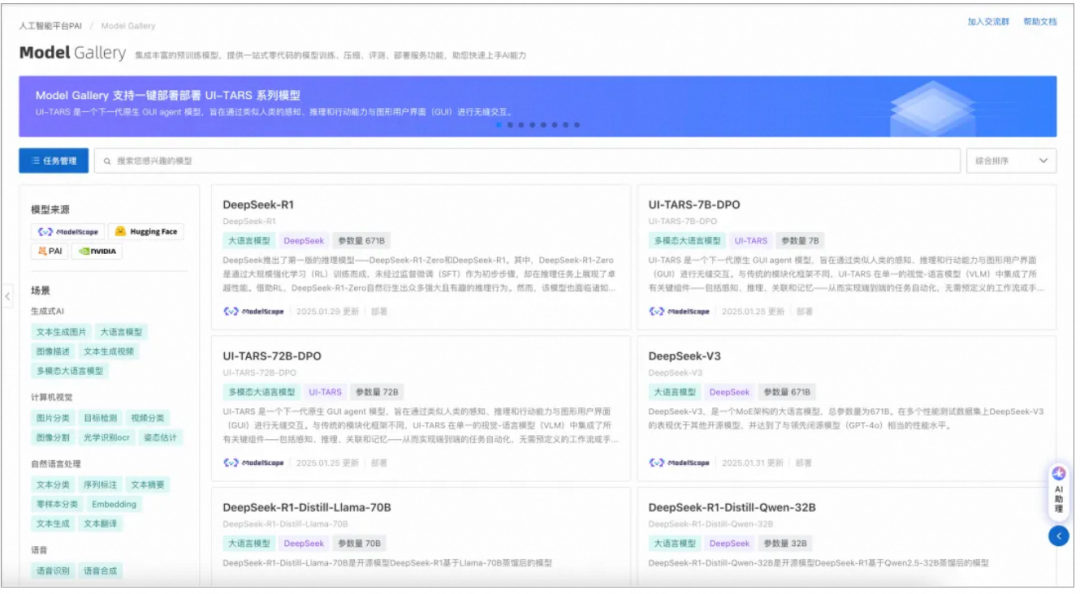Viewport: 1080px width, 594px height.
Task: Toggle the 光学识别ocr filter tag
Action: [x=105, y=437]
